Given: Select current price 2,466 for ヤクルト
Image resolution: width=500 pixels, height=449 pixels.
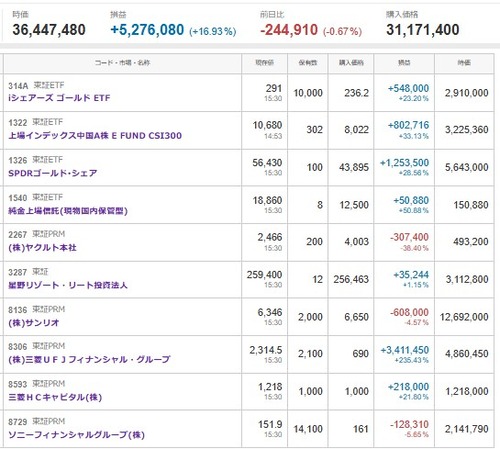Looking at the screenshot, I should (x=270, y=237).
